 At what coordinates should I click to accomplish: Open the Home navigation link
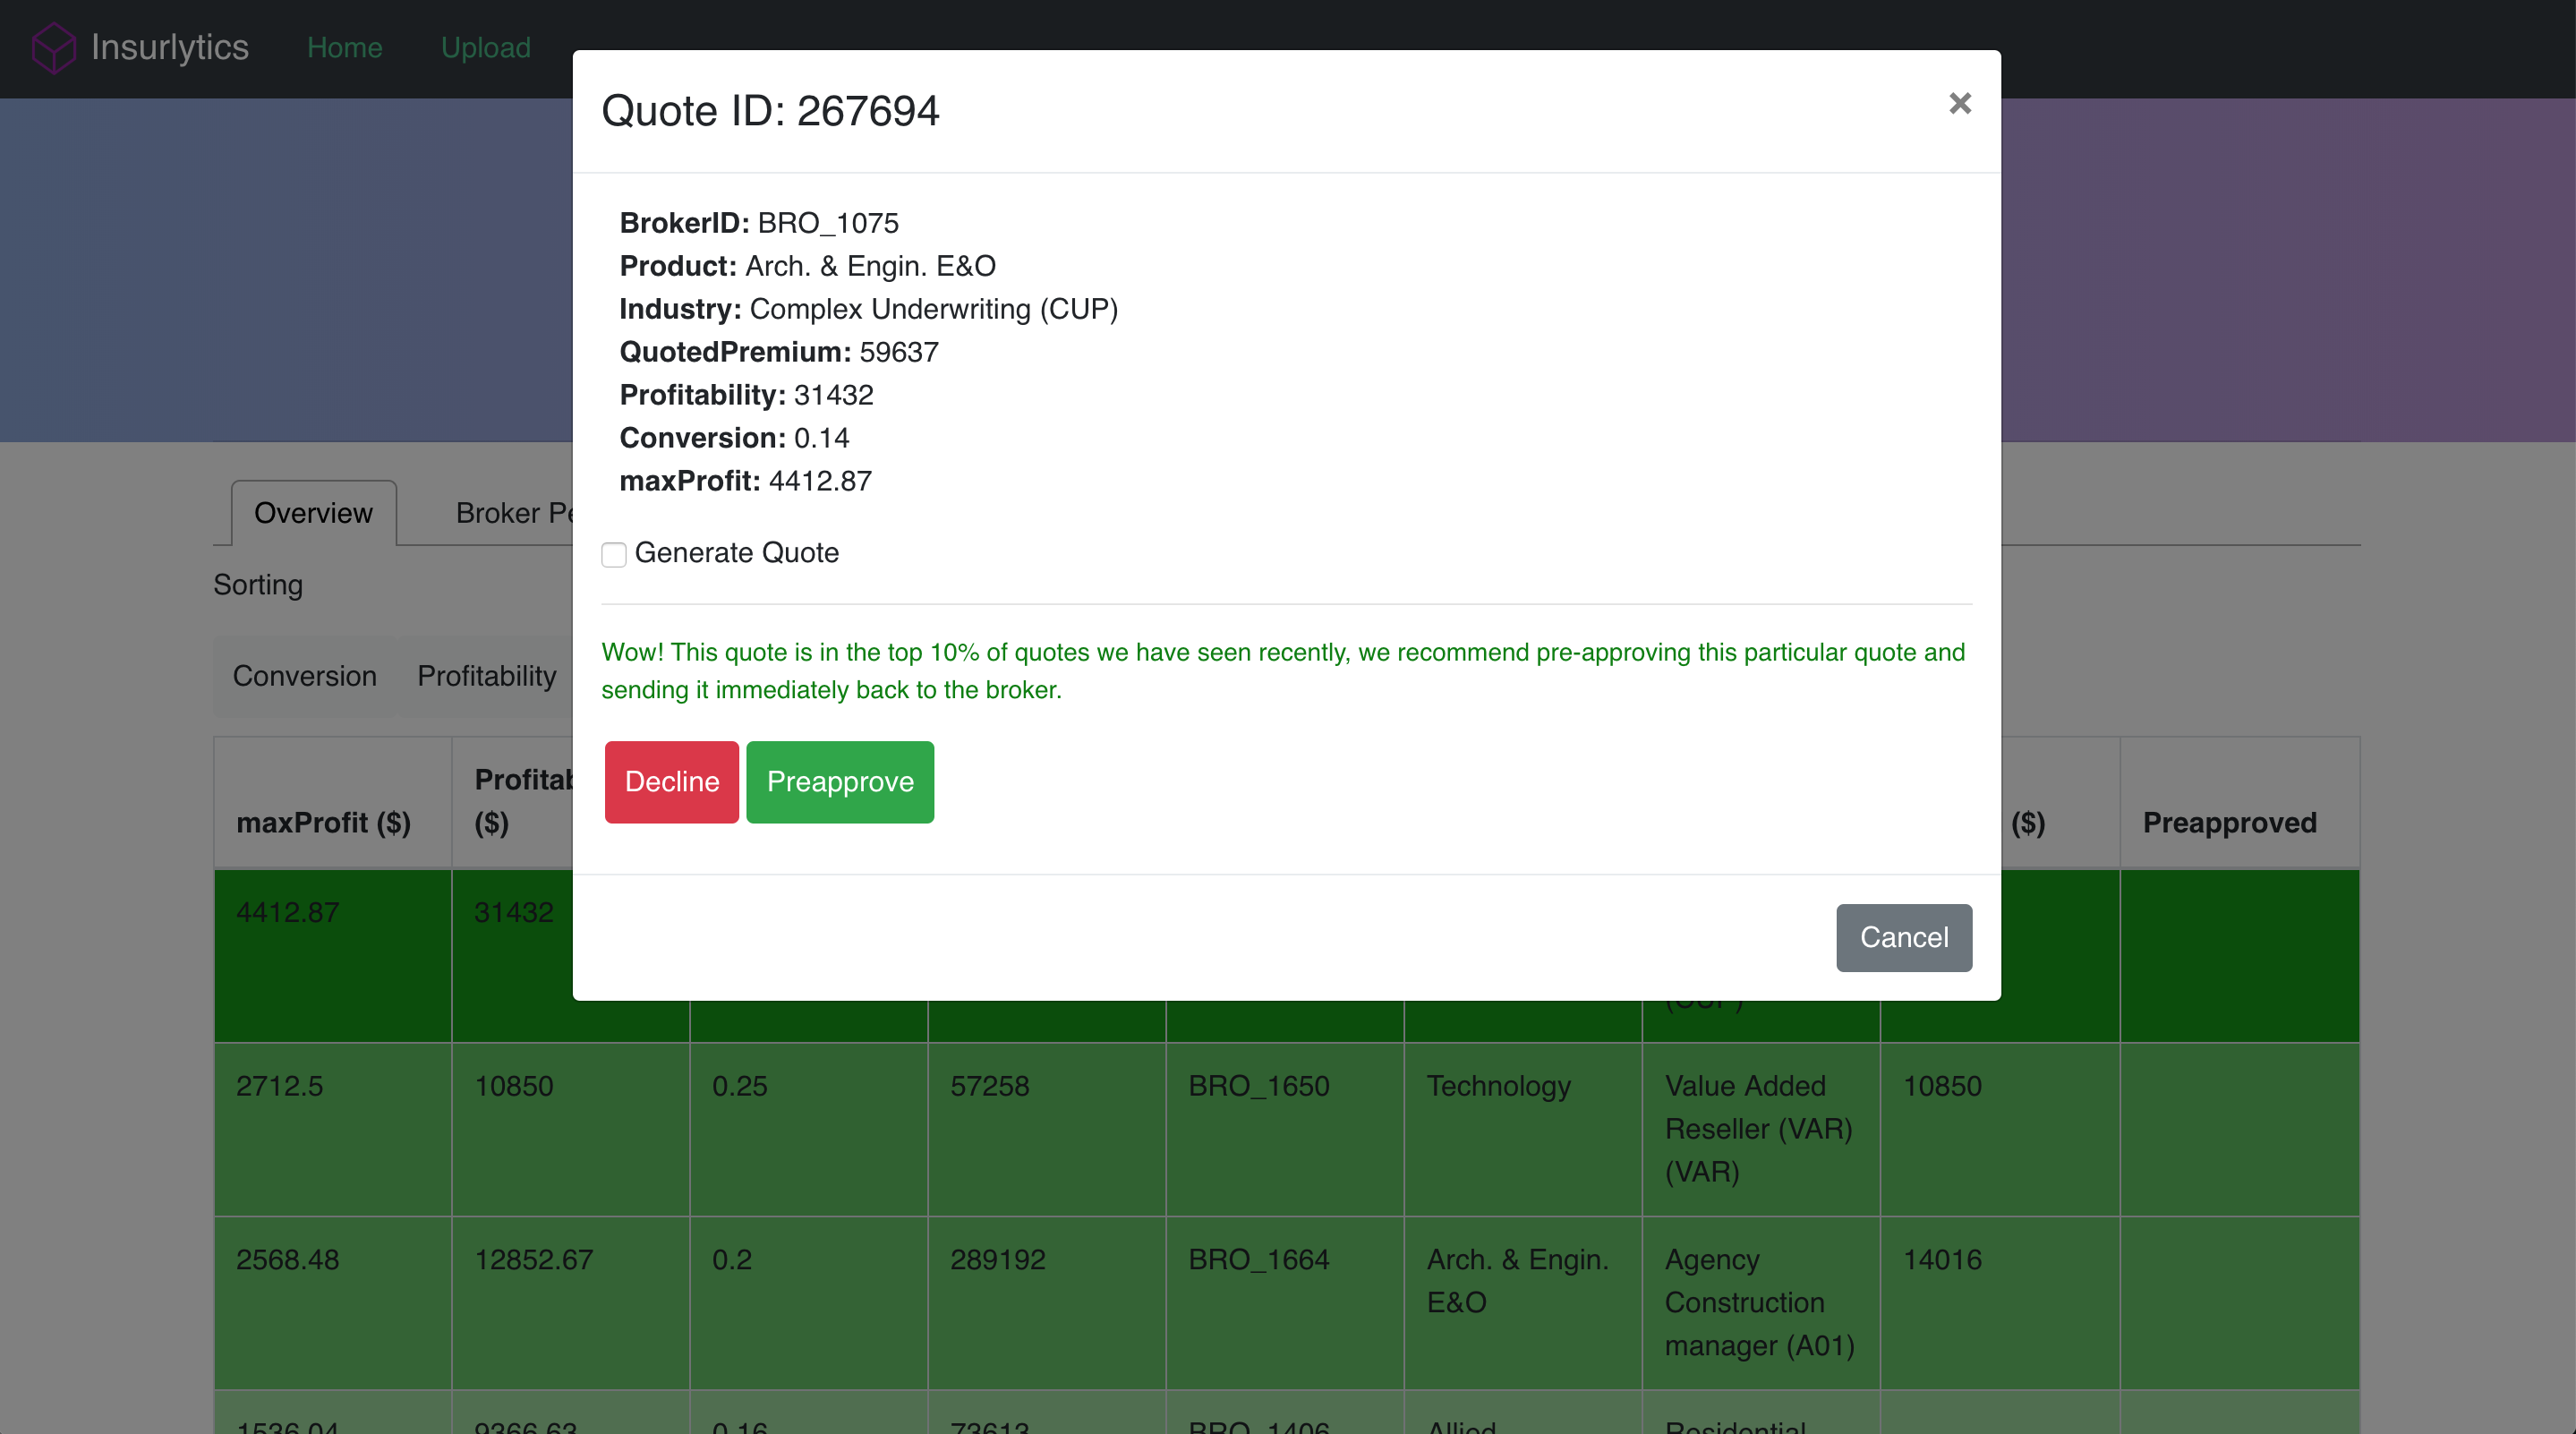pos(344,48)
